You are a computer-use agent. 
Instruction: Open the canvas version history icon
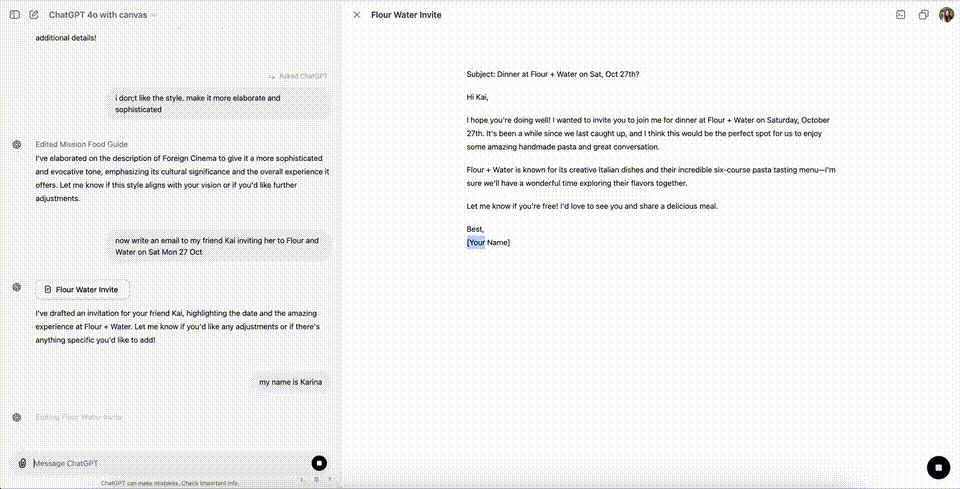[900, 15]
